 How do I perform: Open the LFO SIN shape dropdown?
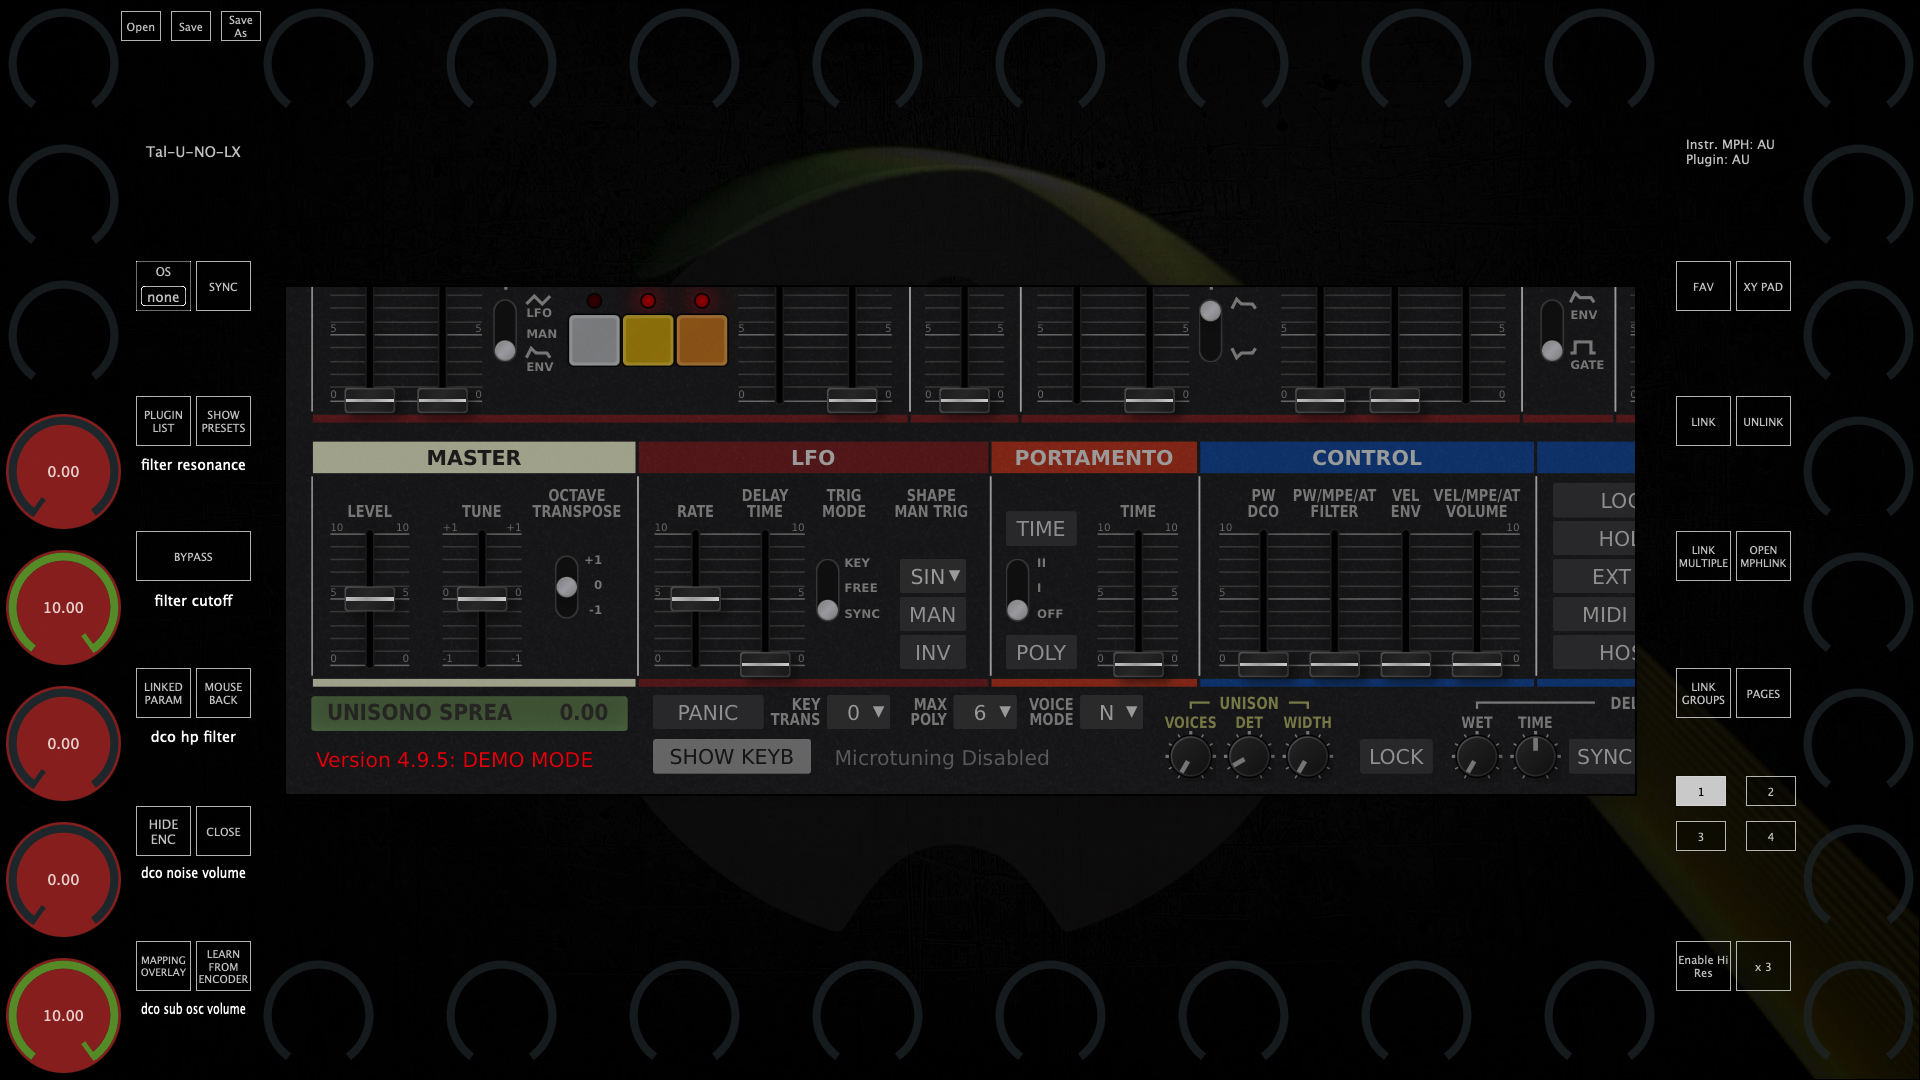(x=932, y=577)
